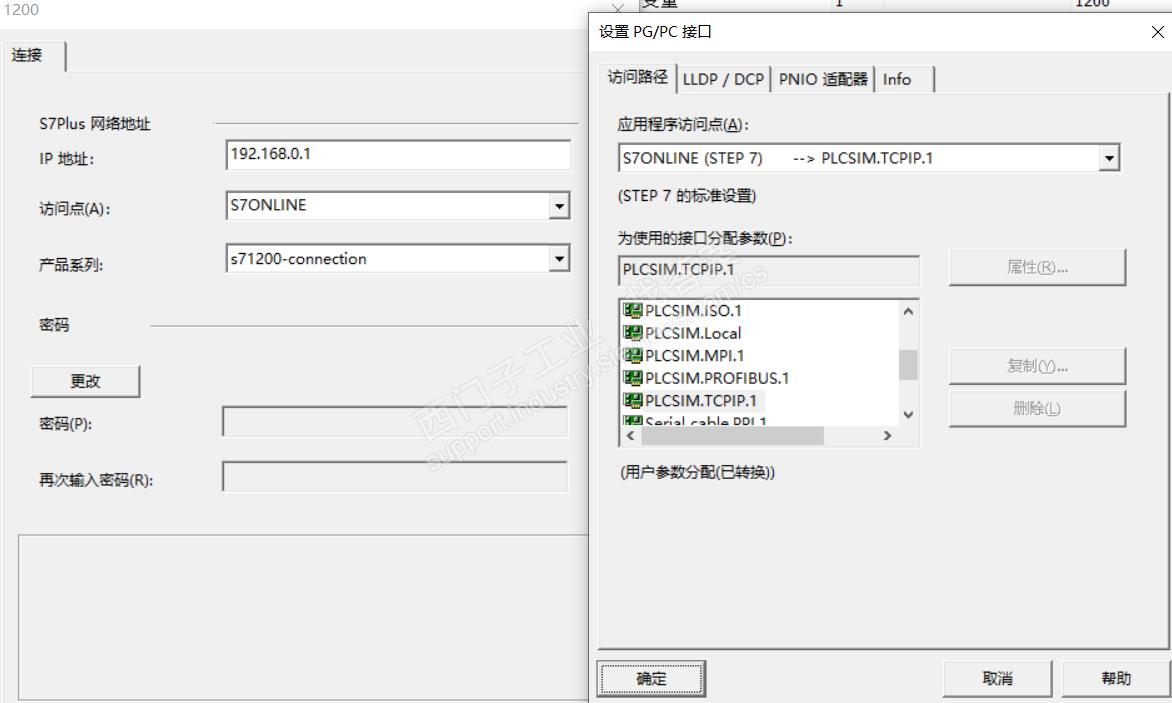Screen dimensions: 1172x703
Task: Click the interface list vertical scrollbar thumb
Action: (908, 365)
